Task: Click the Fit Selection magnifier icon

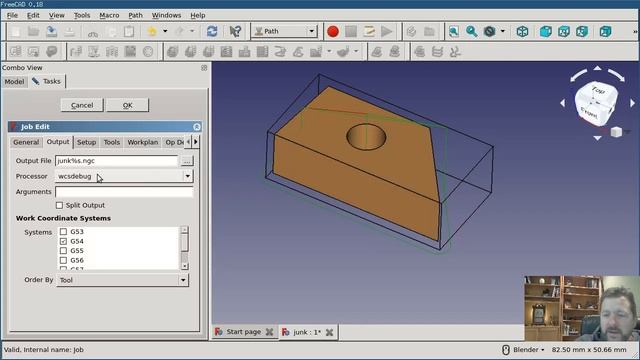Action: coord(471,31)
